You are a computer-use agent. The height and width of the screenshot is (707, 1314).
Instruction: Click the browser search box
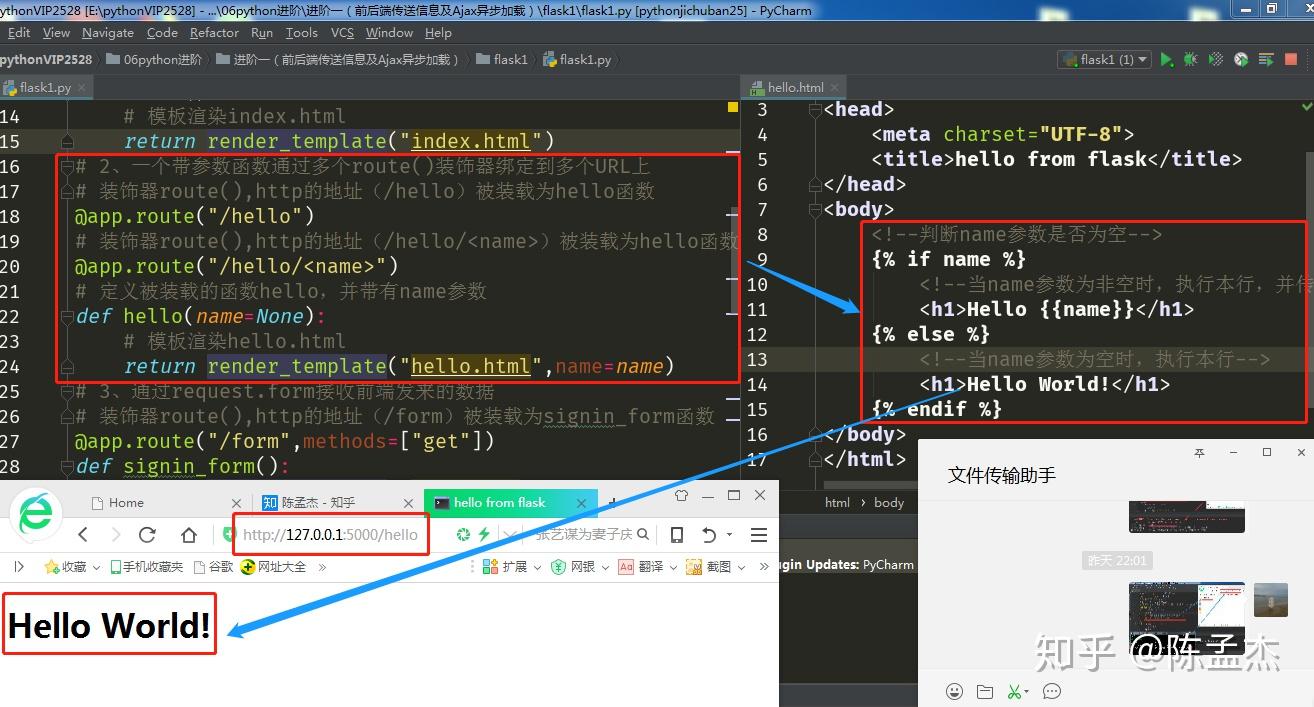583,535
